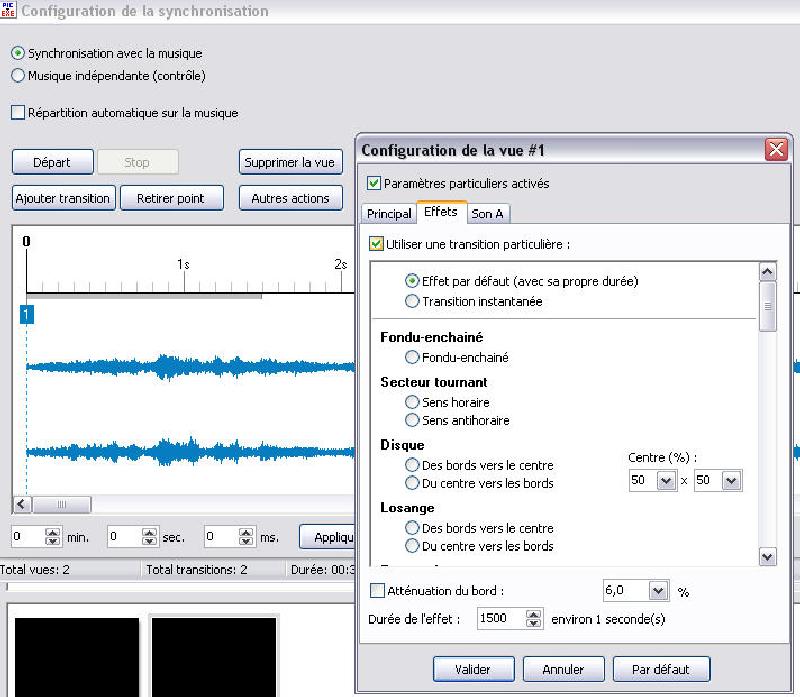
Task: Increase the min. stepper value
Action: (53, 532)
